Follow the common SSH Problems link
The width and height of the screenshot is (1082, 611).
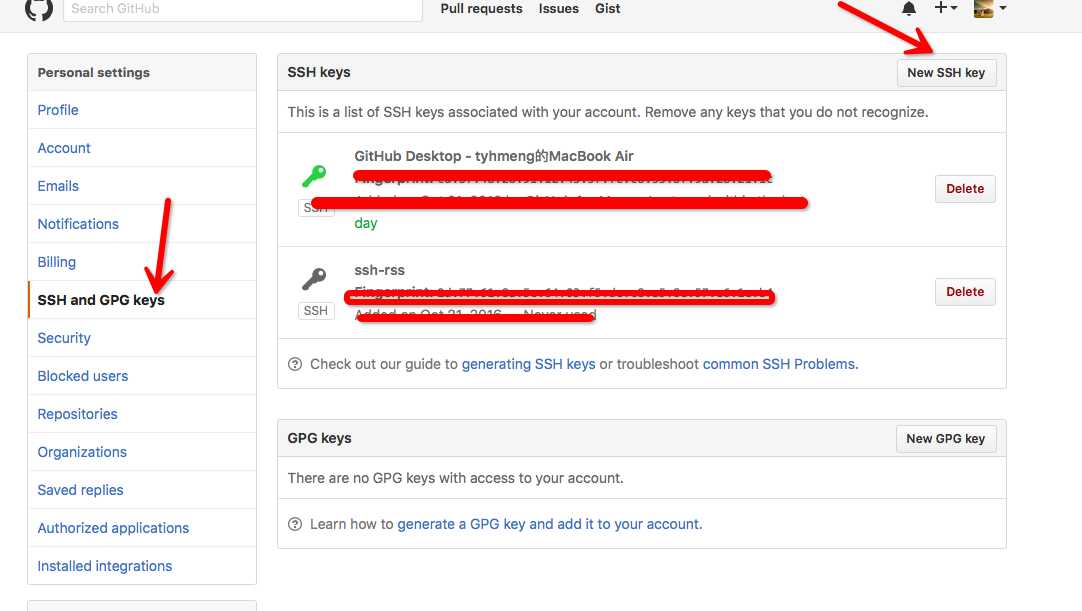(x=780, y=364)
